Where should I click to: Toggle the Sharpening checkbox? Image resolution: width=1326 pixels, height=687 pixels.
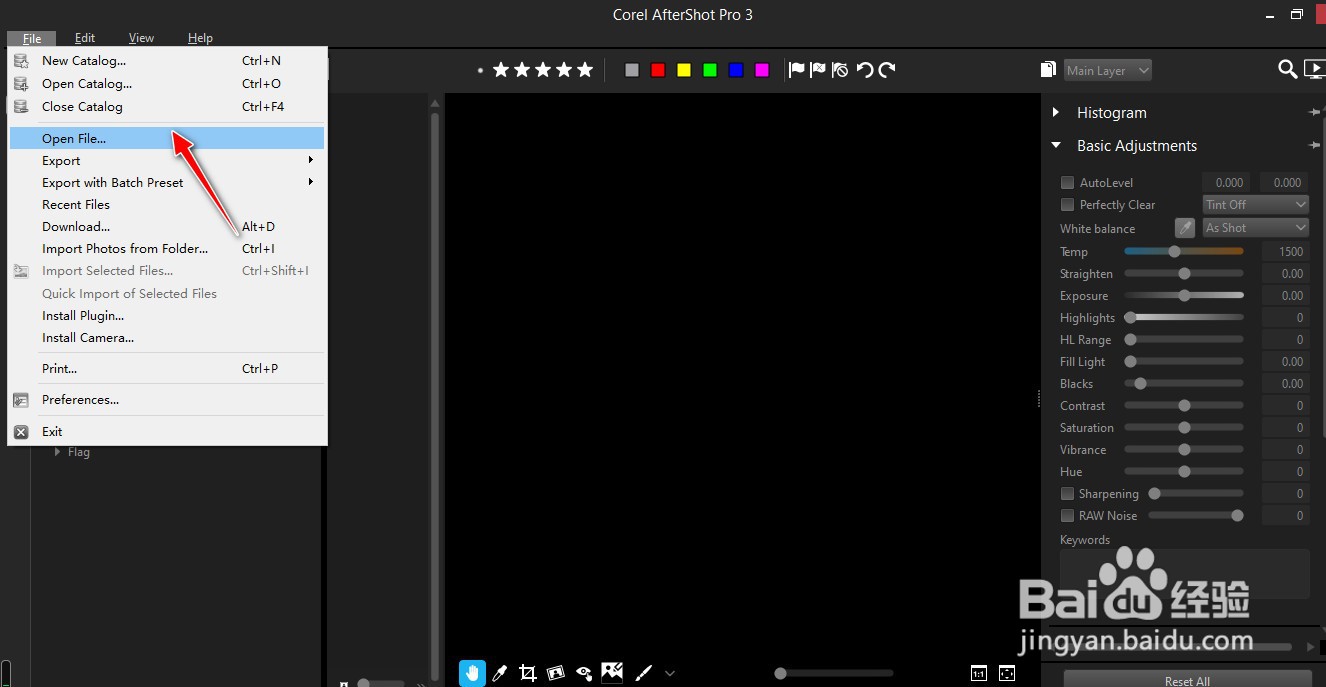click(x=1067, y=494)
